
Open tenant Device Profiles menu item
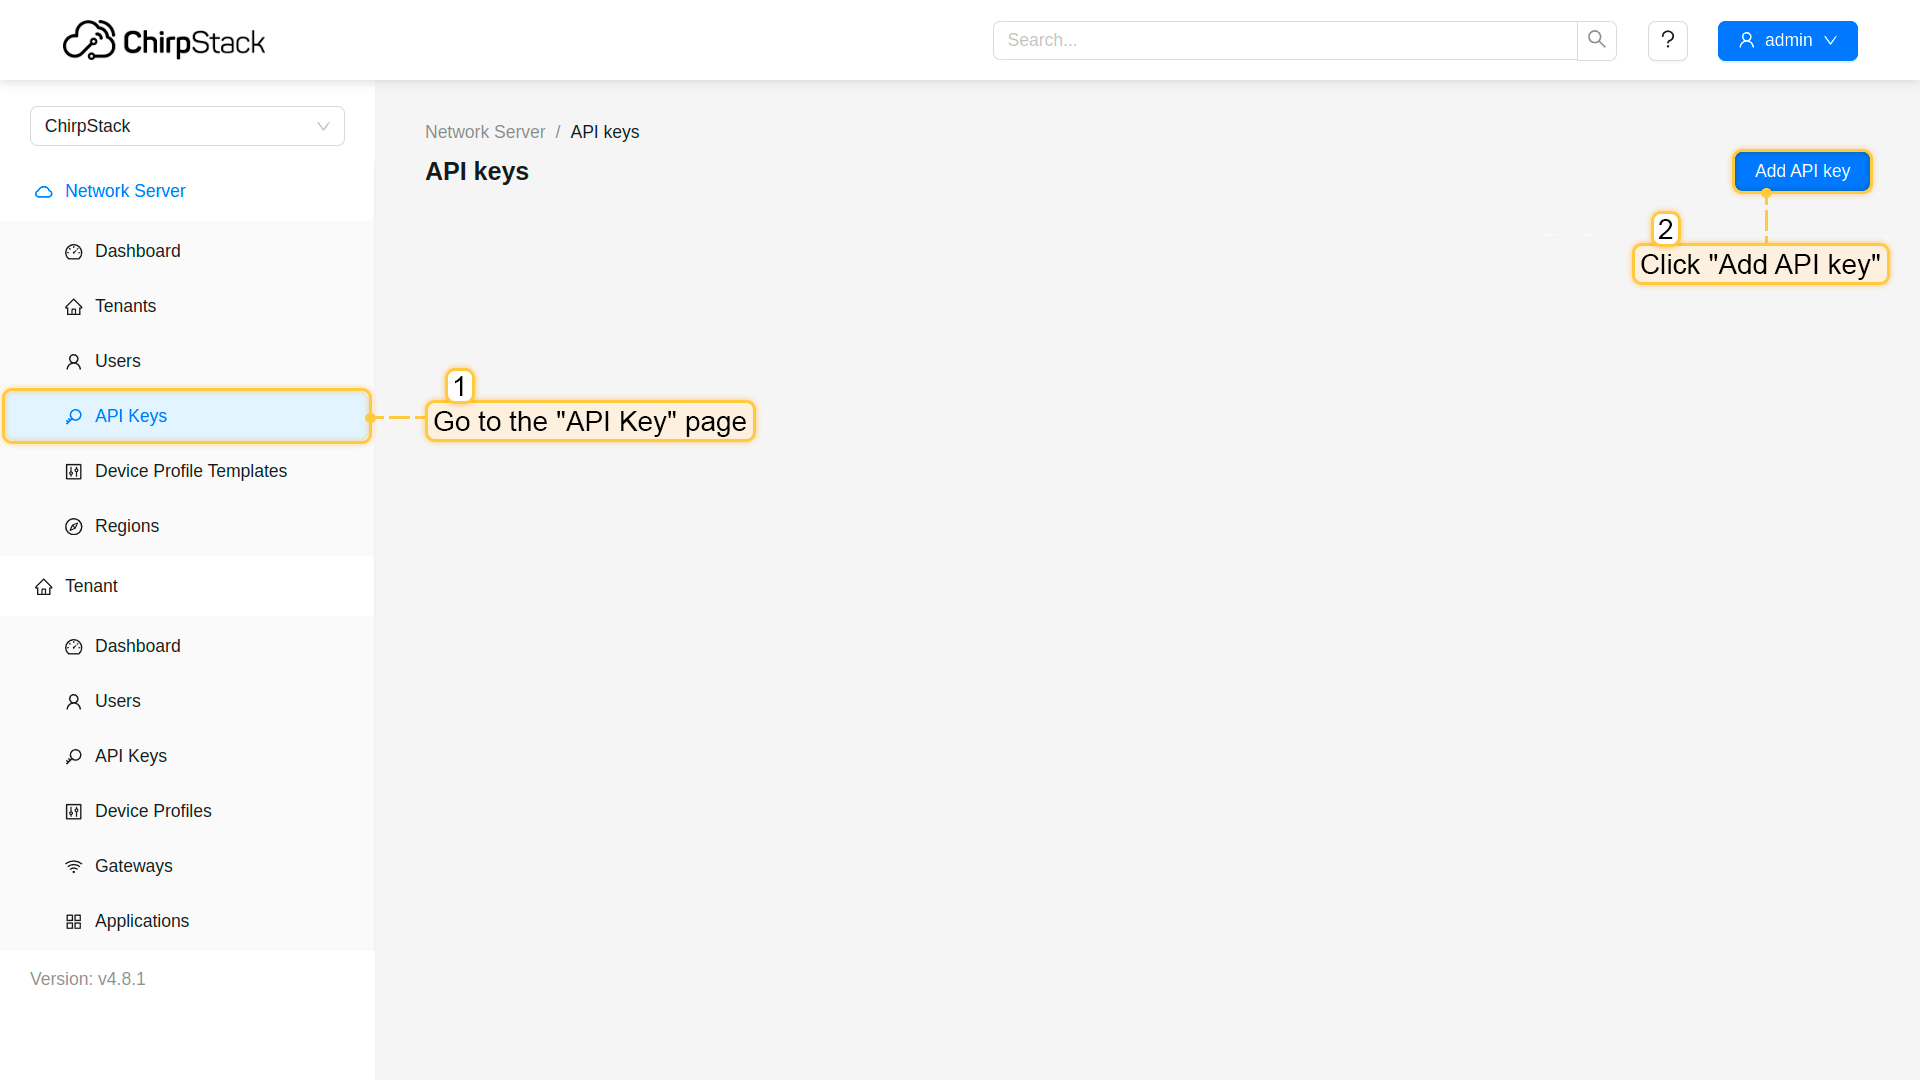click(x=153, y=811)
